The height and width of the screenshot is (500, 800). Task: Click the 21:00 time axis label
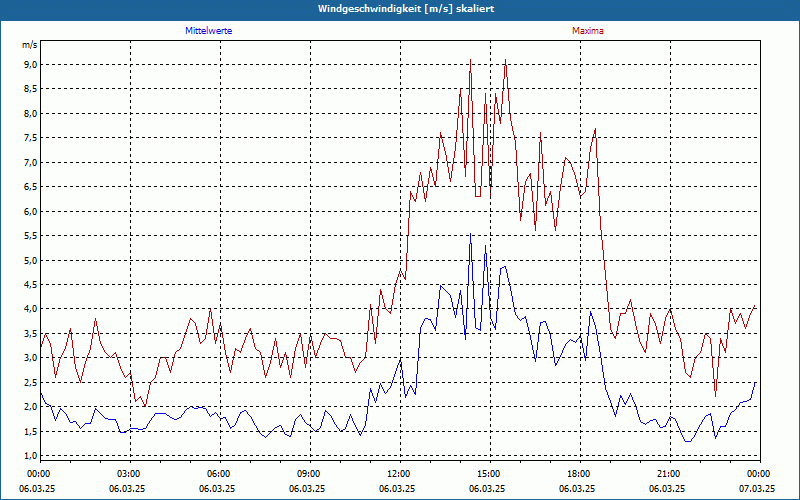click(670, 474)
